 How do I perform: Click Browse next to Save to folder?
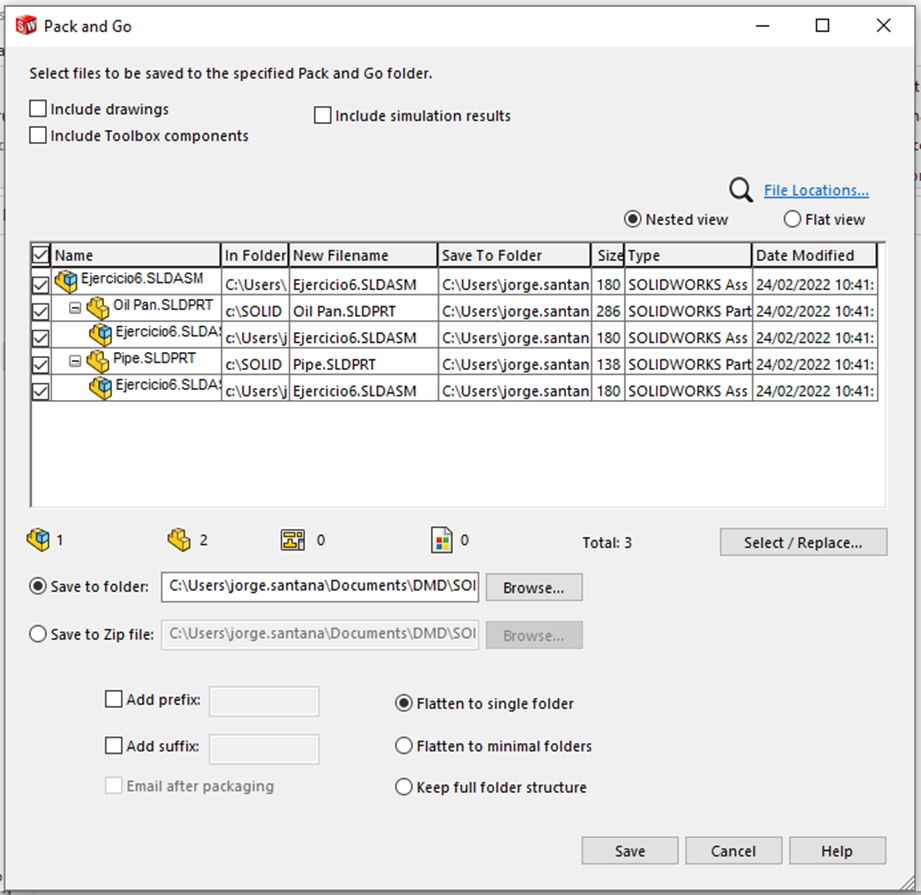click(534, 587)
